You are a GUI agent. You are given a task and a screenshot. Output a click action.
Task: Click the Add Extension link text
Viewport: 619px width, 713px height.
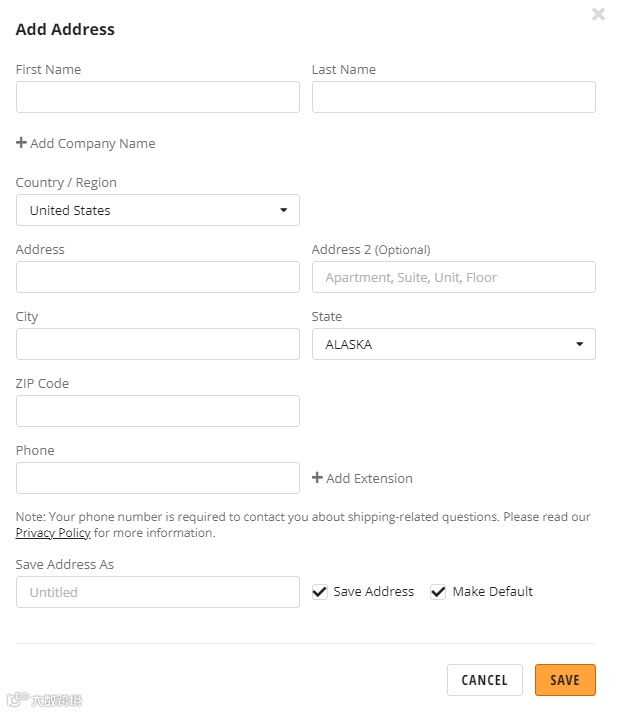coord(369,478)
